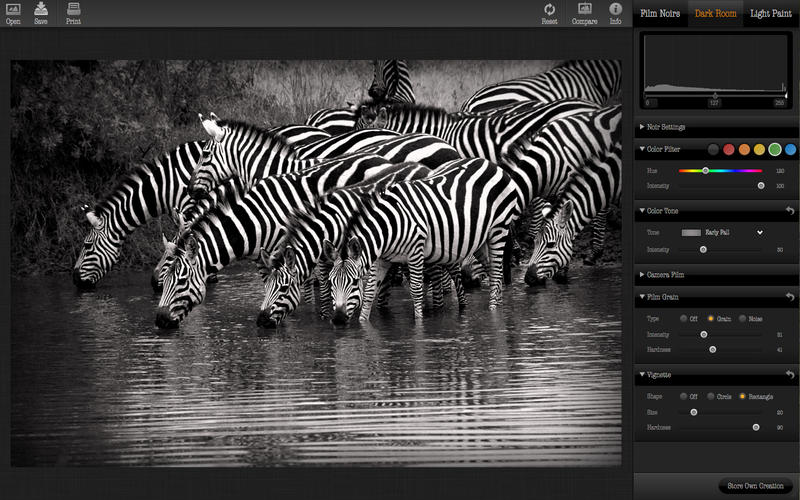Turn Film Grain type Off
This screenshot has width=800, height=500.
[x=684, y=318]
